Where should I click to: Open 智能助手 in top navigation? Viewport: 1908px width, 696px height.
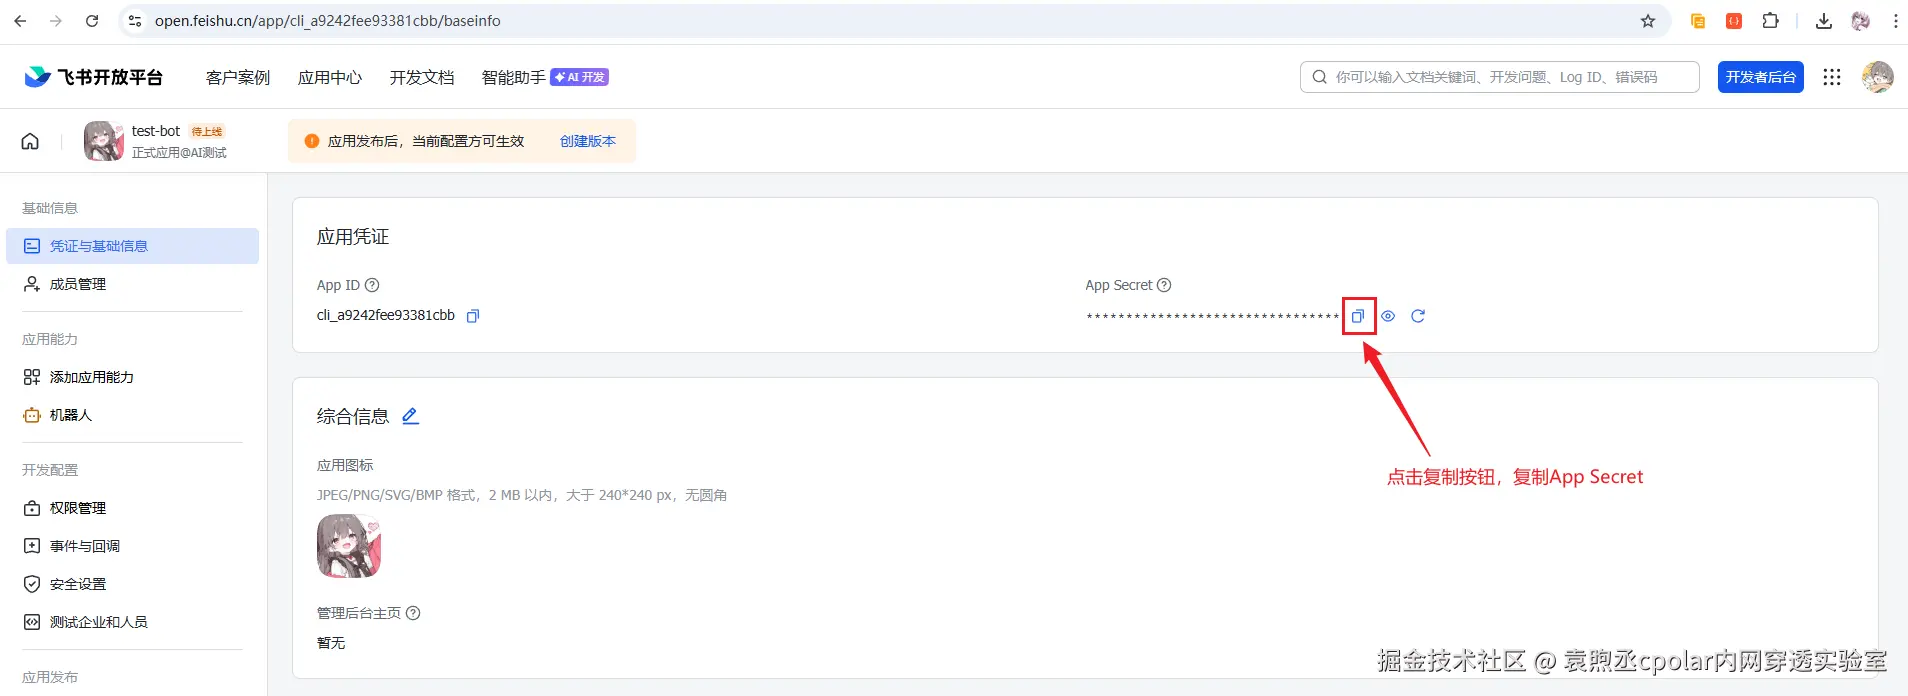(514, 77)
